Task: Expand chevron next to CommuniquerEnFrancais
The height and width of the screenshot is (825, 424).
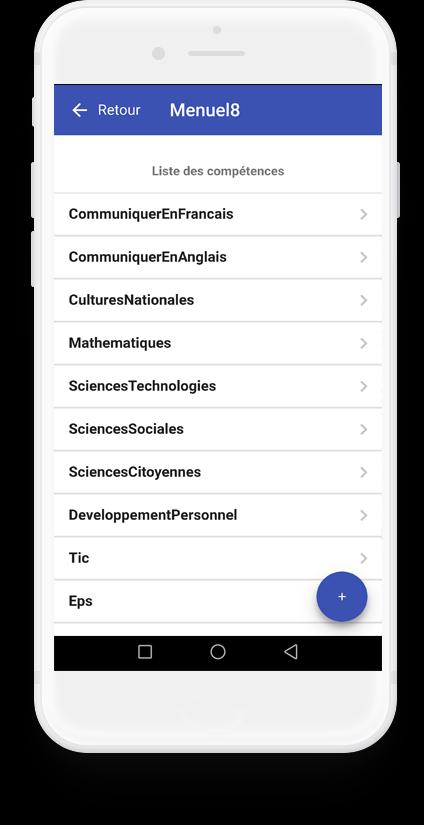Action: click(x=364, y=214)
